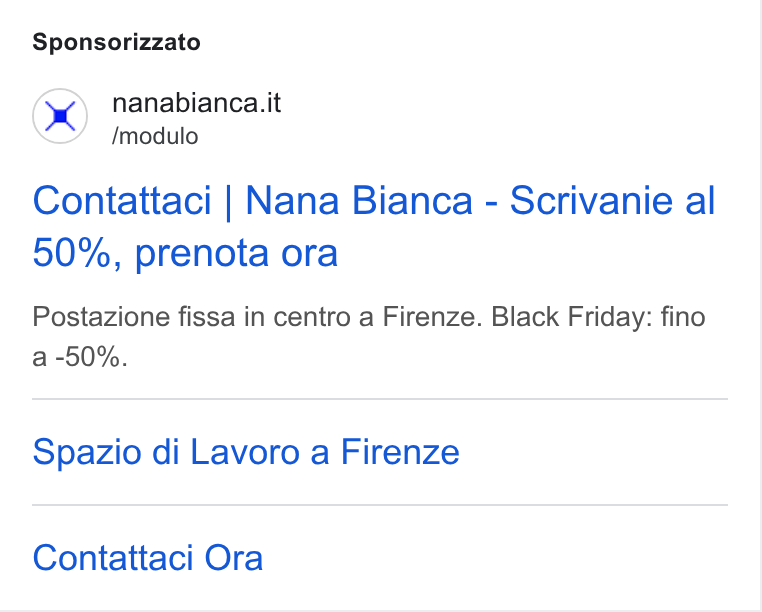Click 'Scrivanie al' in the ad headline
The height and width of the screenshot is (612, 762).
[612, 200]
